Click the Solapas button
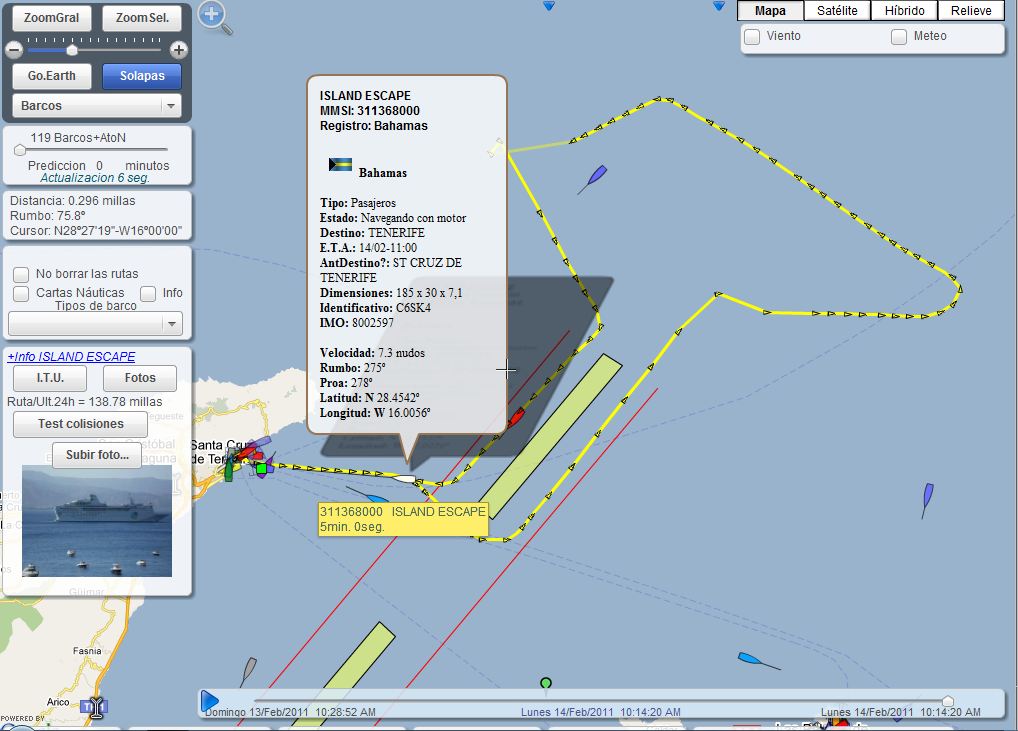This screenshot has width=1018, height=731. click(142, 76)
